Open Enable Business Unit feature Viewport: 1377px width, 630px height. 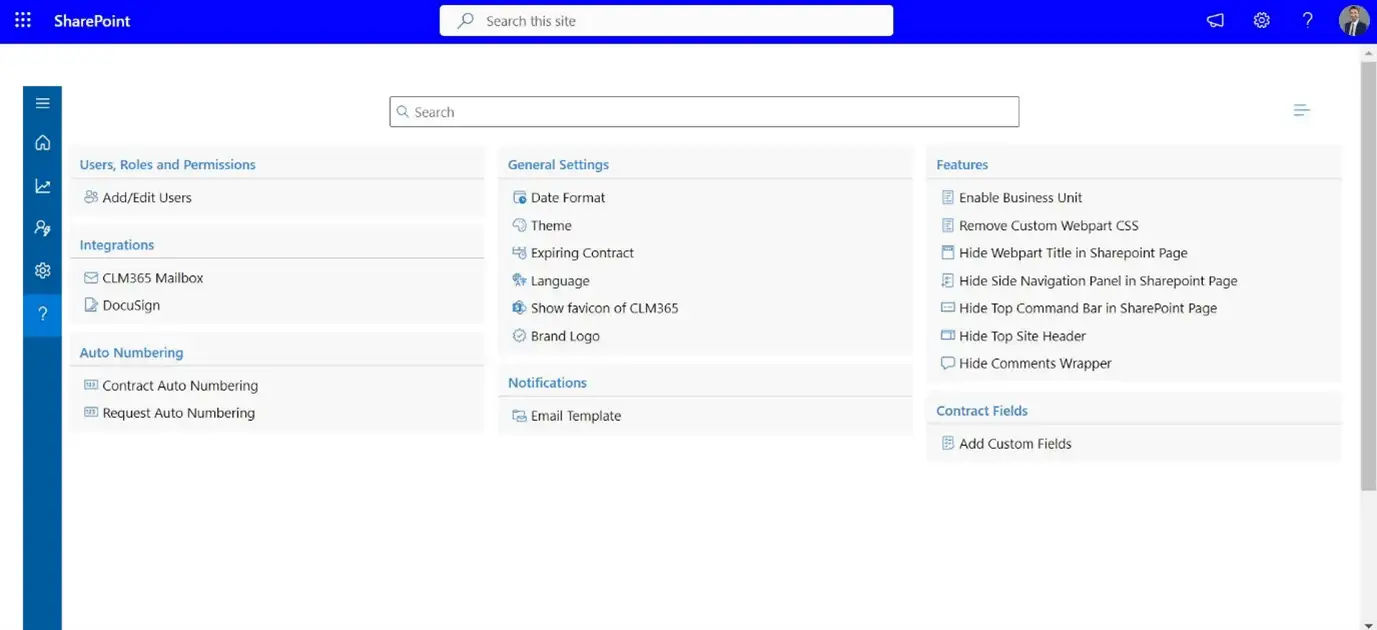[1020, 198]
